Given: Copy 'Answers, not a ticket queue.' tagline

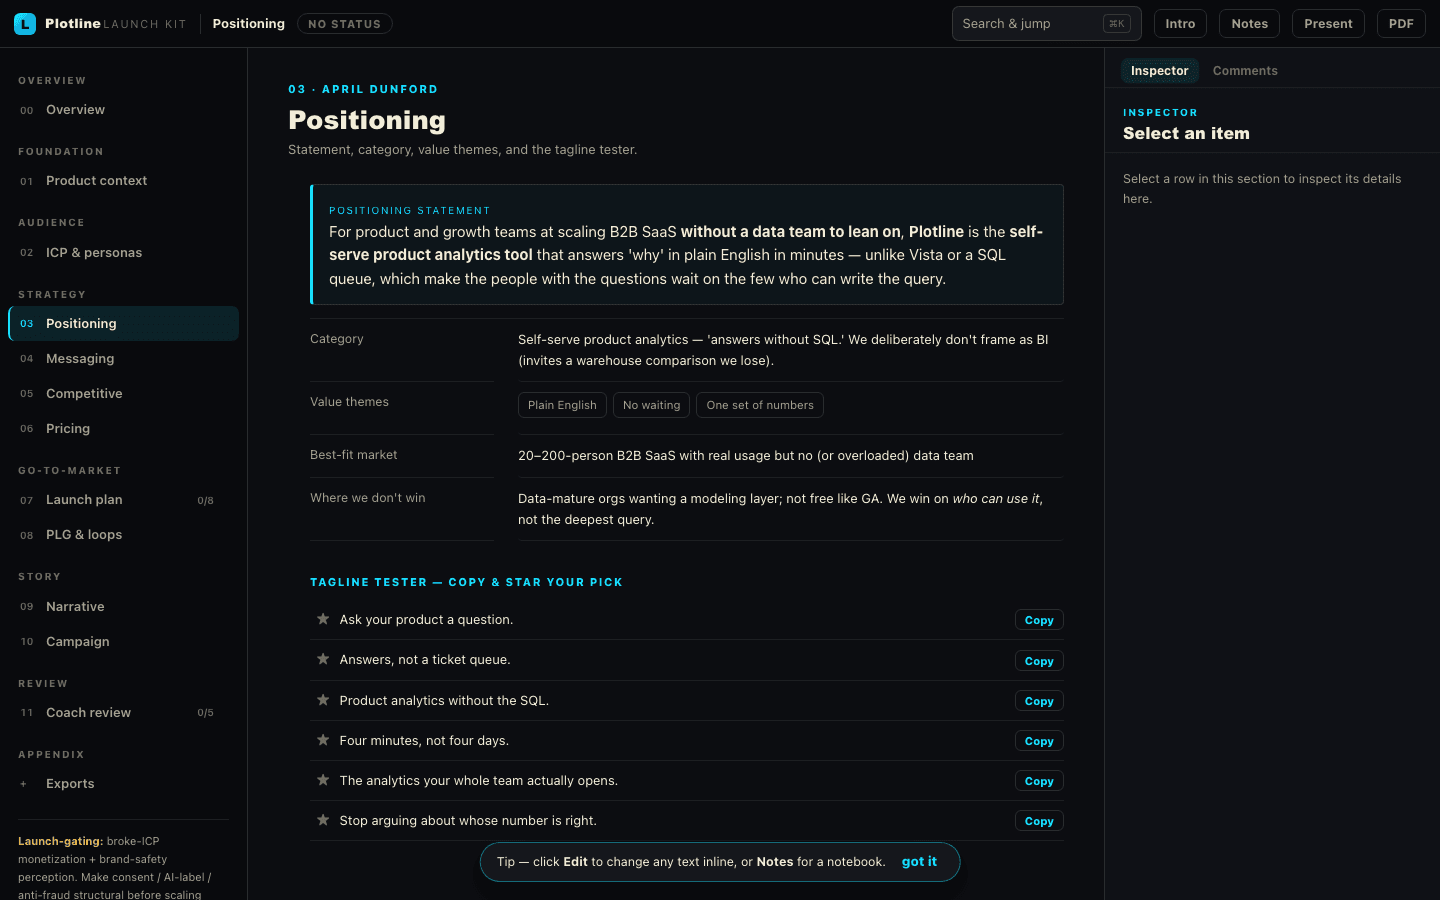Looking at the screenshot, I should tap(1039, 661).
